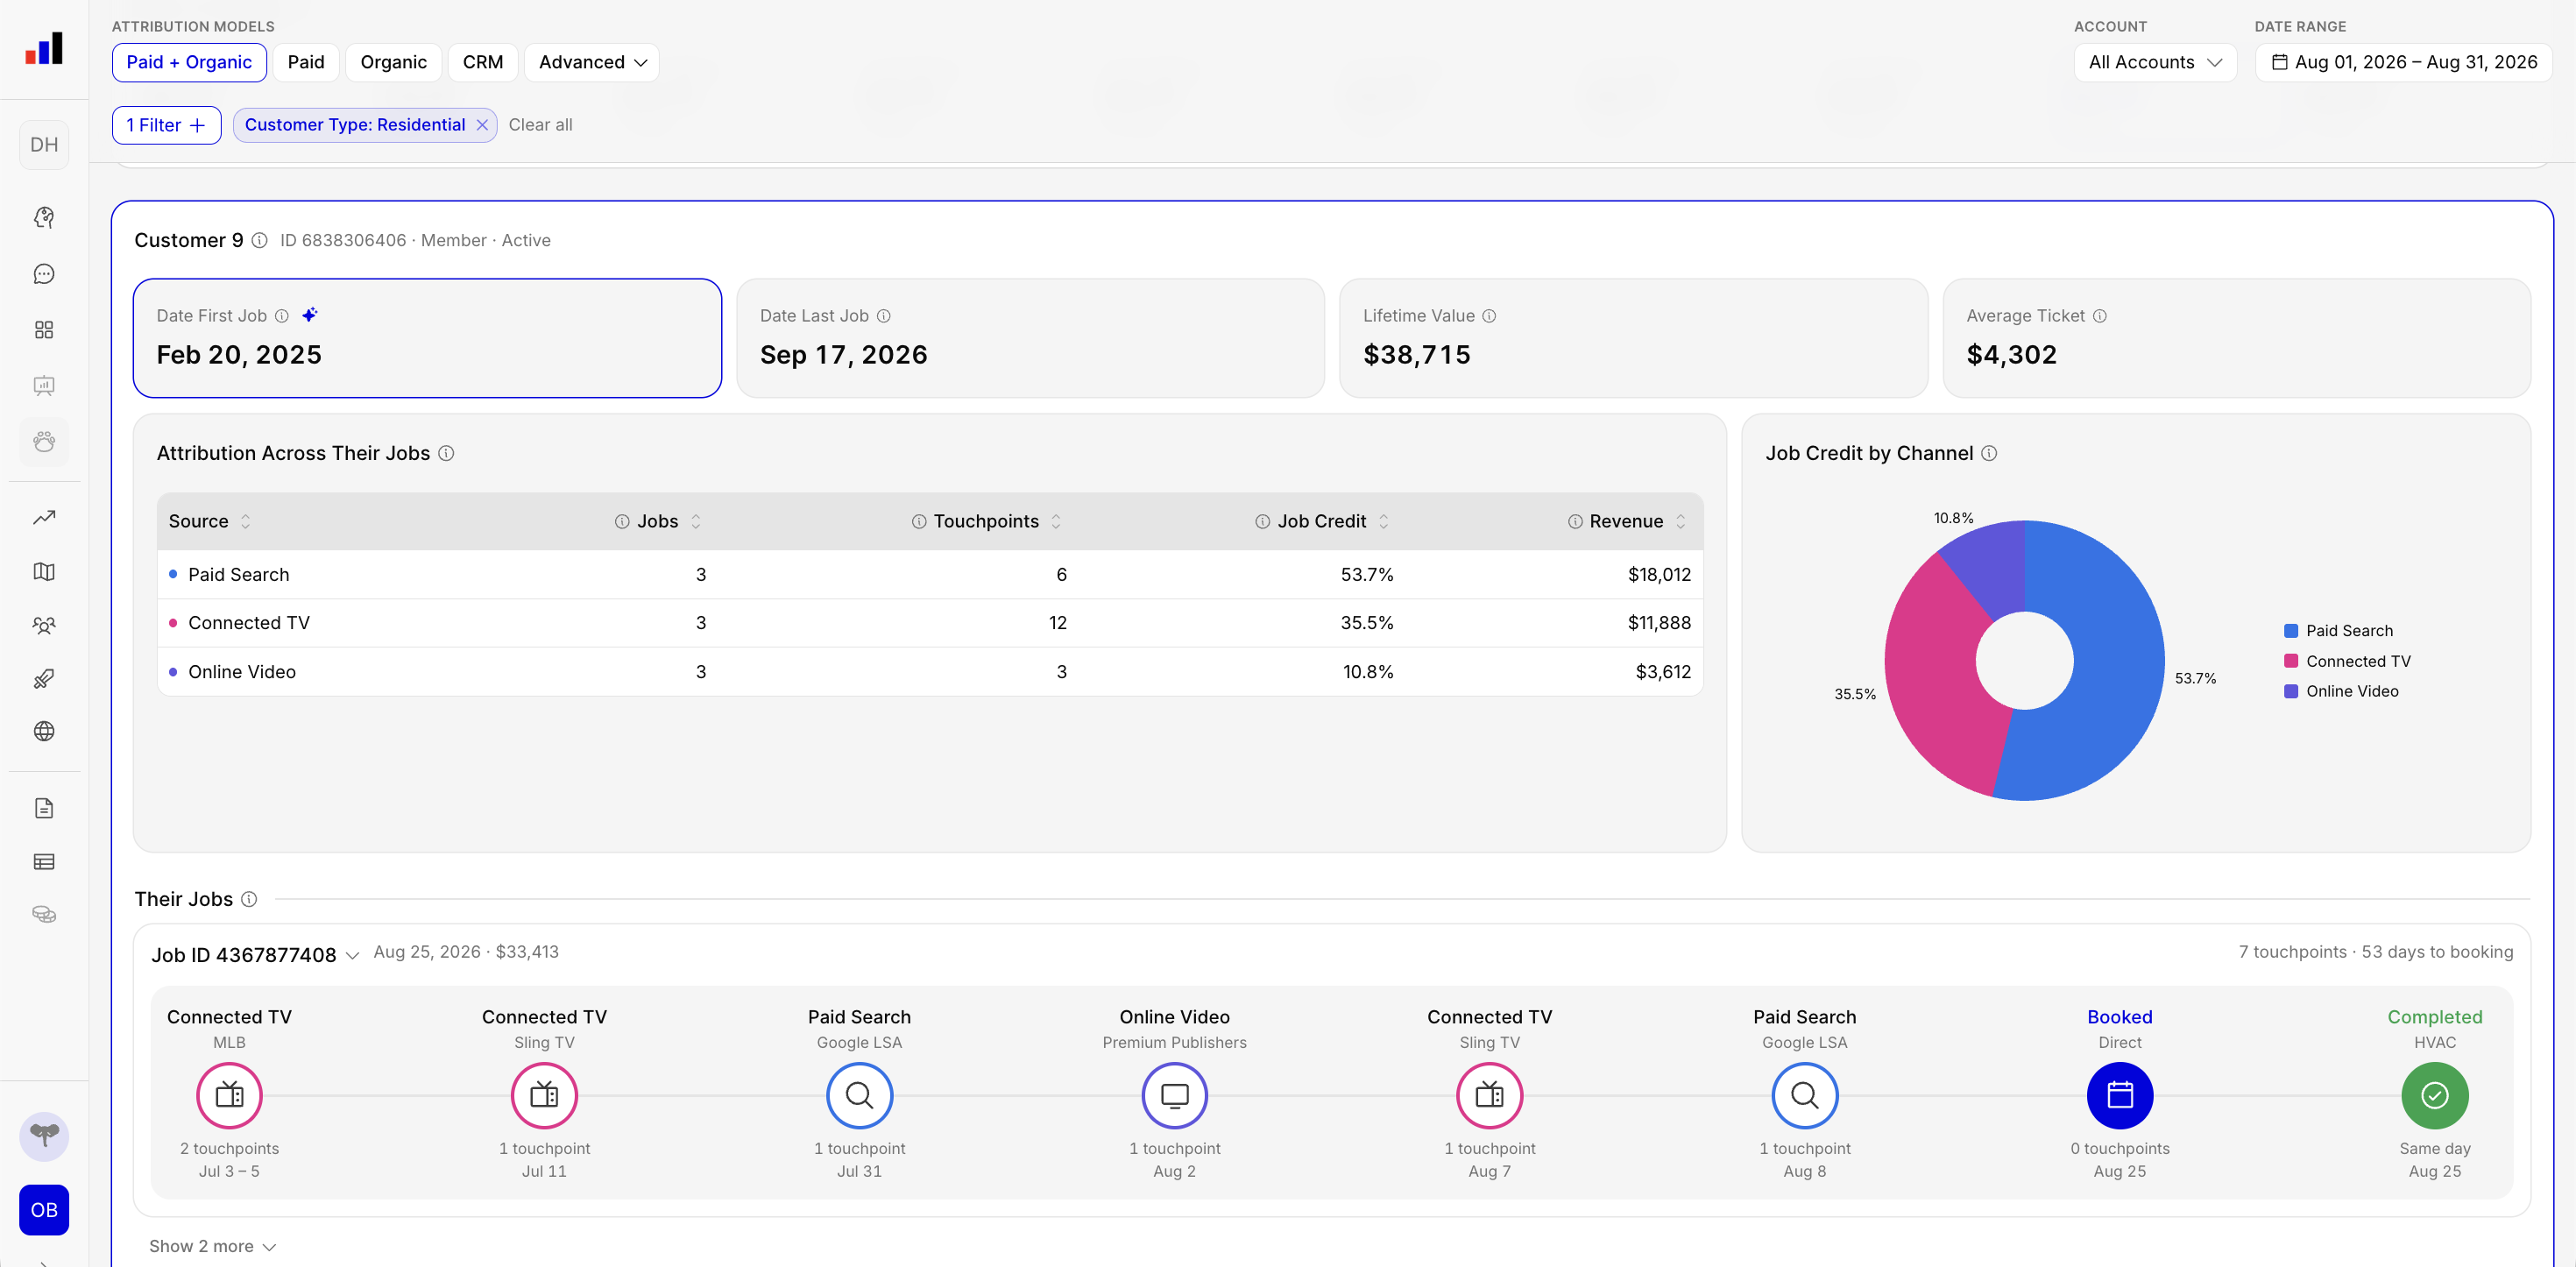Image resolution: width=2576 pixels, height=1267 pixels.
Task: Open the DH workspace switcher
Action: tap(44, 145)
